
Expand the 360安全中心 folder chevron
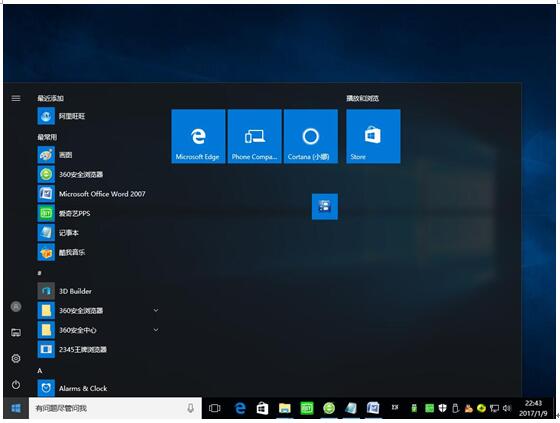[156, 330]
